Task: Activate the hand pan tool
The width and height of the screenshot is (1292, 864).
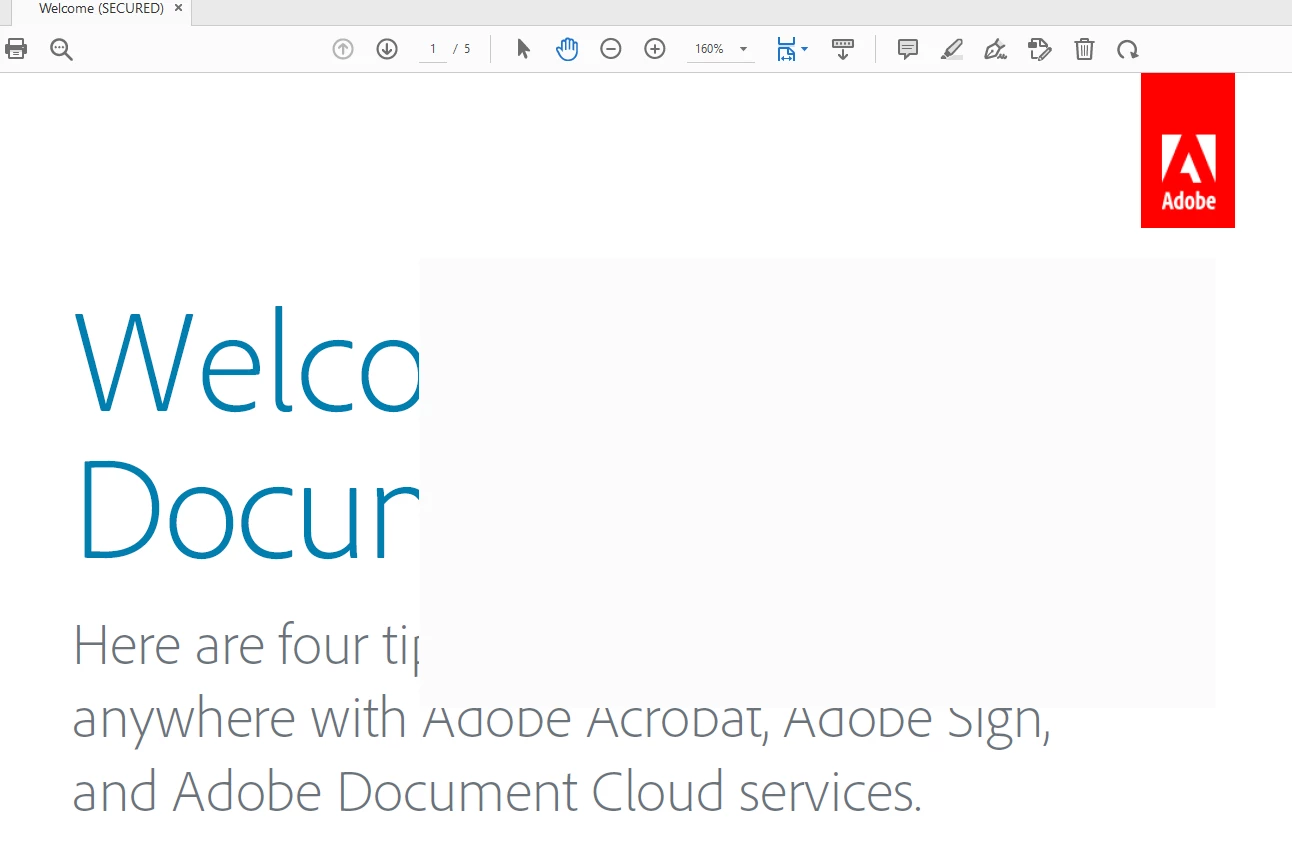Action: 567,49
